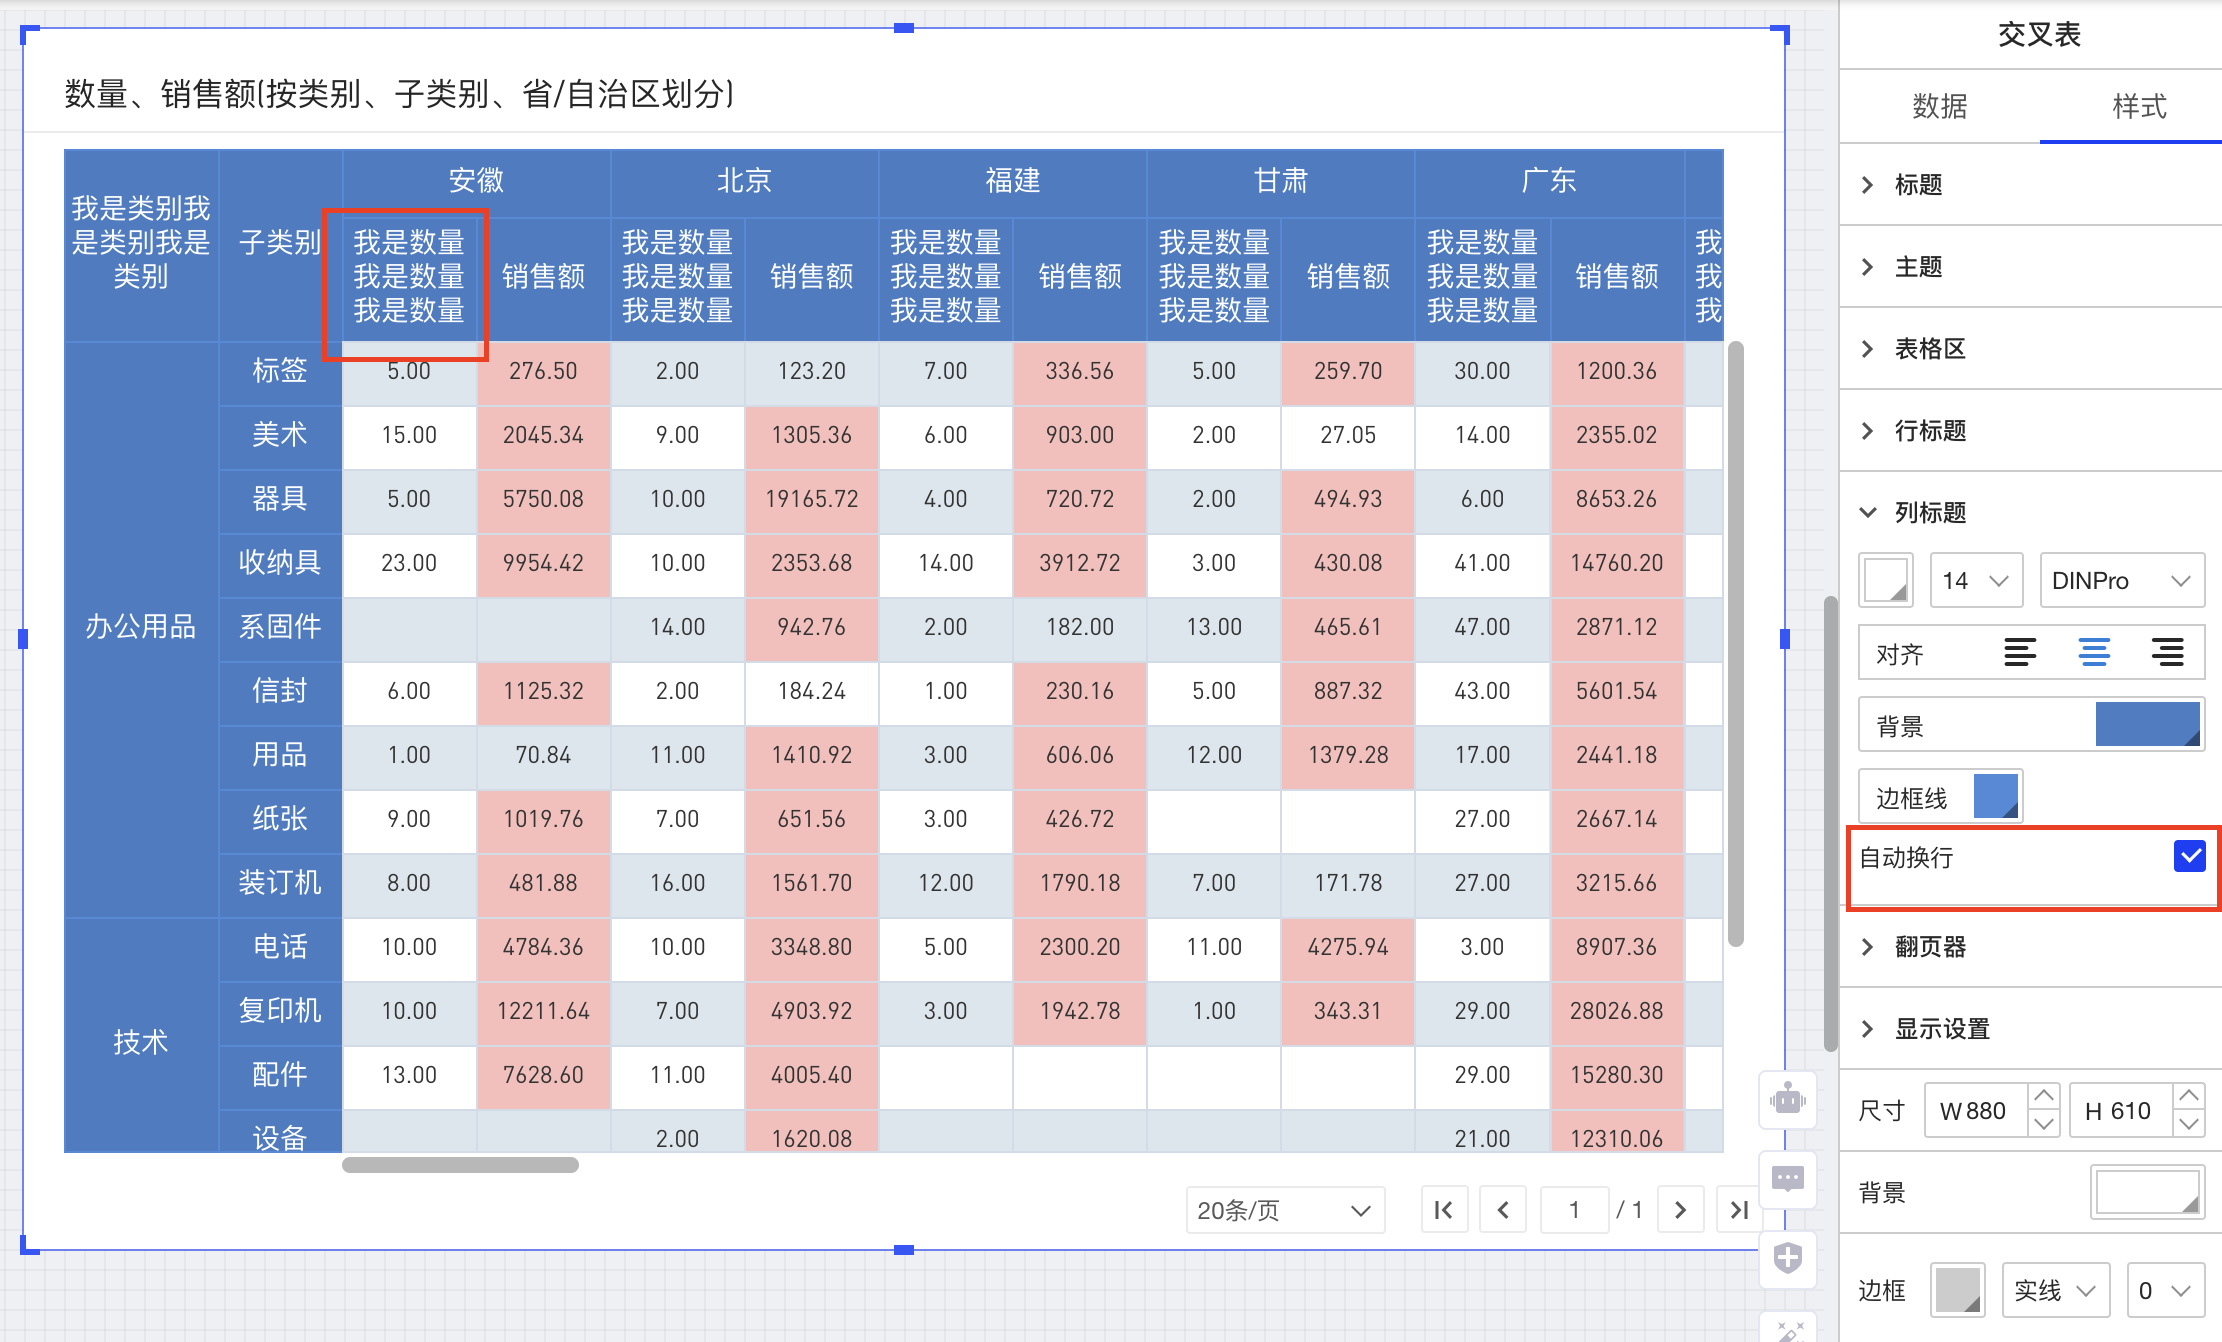The height and width of the screenshot is (1342, 2222).
Task: Left align the column header text
Action: [2020, 652]
